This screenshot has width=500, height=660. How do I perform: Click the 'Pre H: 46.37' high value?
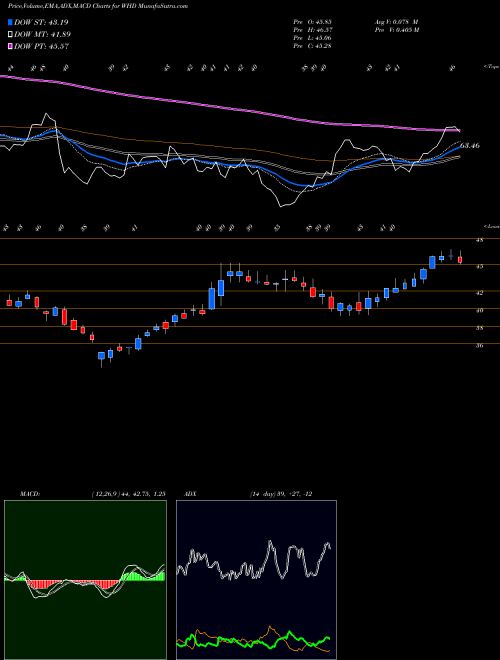pyautogui.click(x=312, y=30)
